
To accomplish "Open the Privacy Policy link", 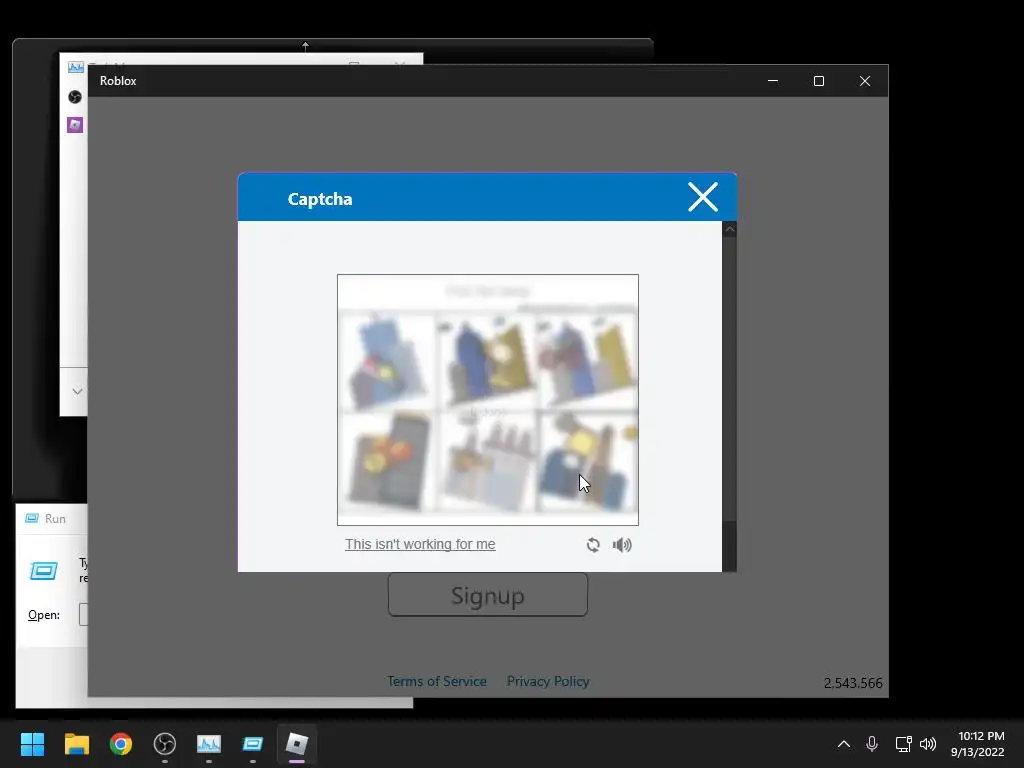I will [548, 681].
